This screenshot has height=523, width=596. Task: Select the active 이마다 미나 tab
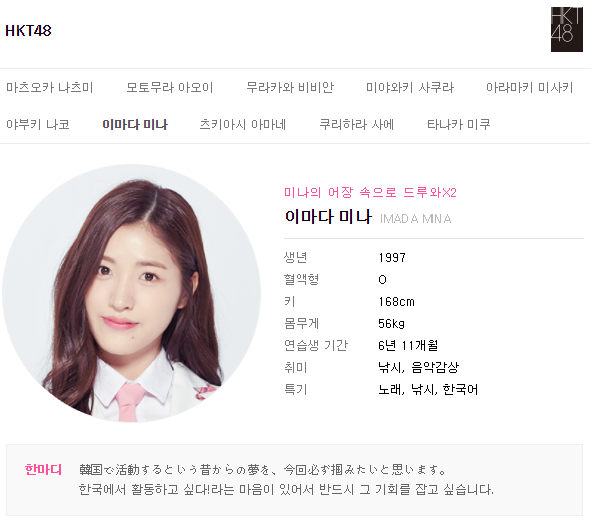click(135, 125)
